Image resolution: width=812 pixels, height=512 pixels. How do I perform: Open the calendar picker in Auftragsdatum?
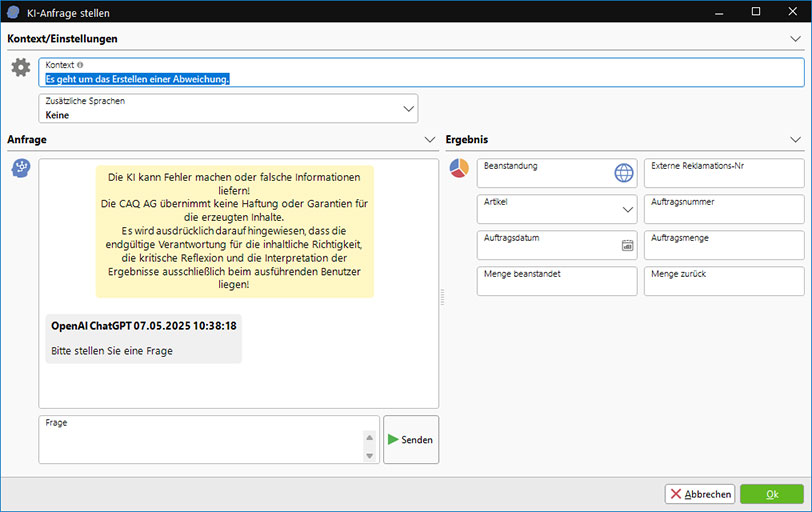627,245
